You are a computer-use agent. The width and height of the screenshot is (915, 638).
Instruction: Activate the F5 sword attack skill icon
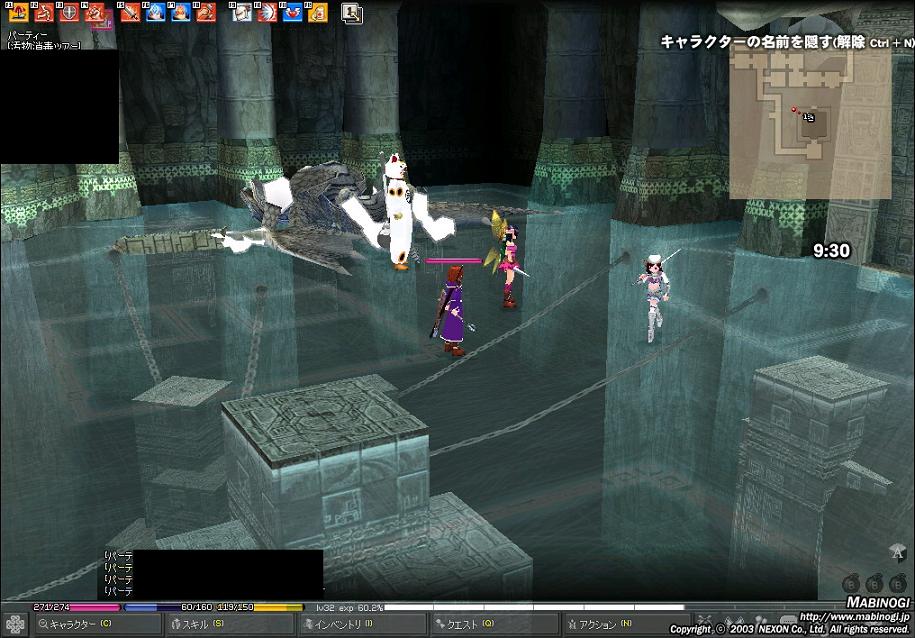click(x=130, y=12)
